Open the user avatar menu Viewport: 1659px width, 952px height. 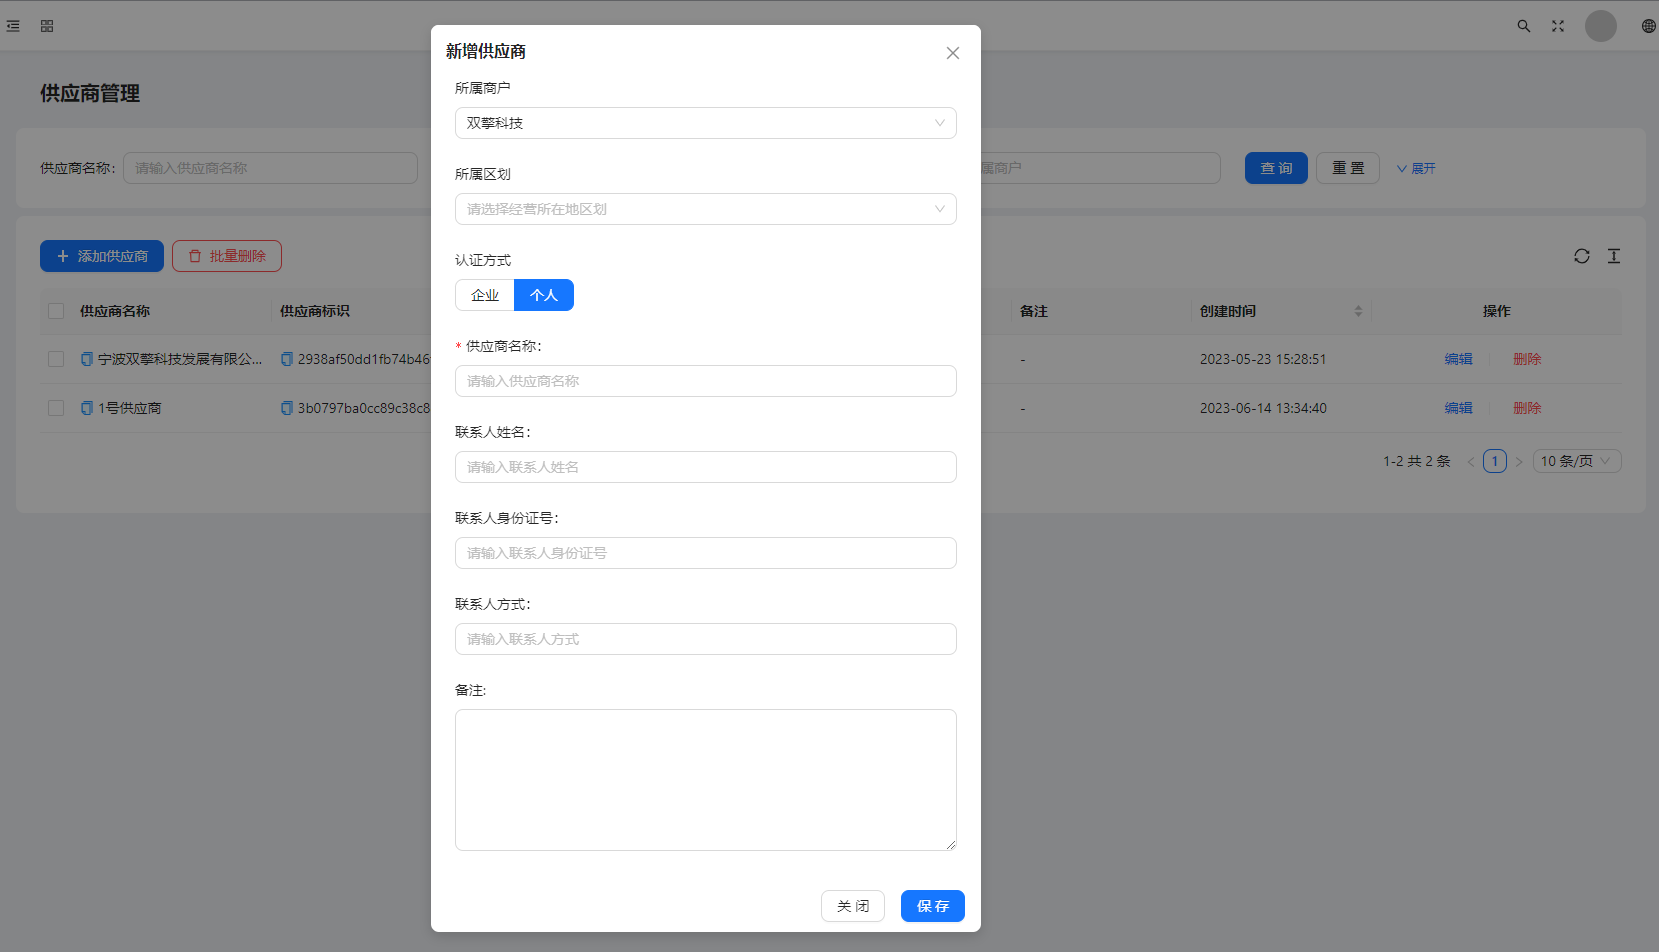(x=1601, y=26)
